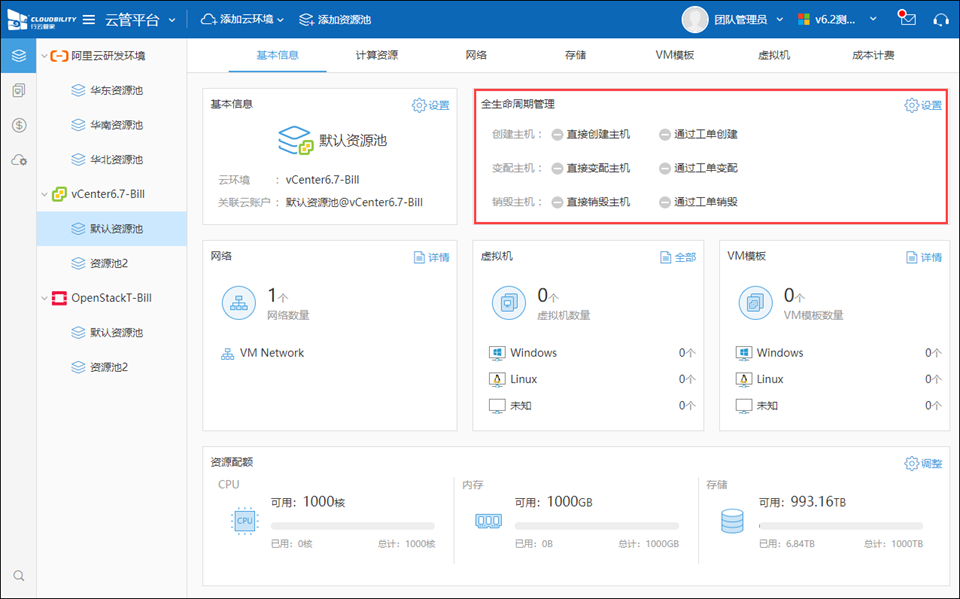
Task: Select 通过工单变配 radio option
Action: coord(665,168)
